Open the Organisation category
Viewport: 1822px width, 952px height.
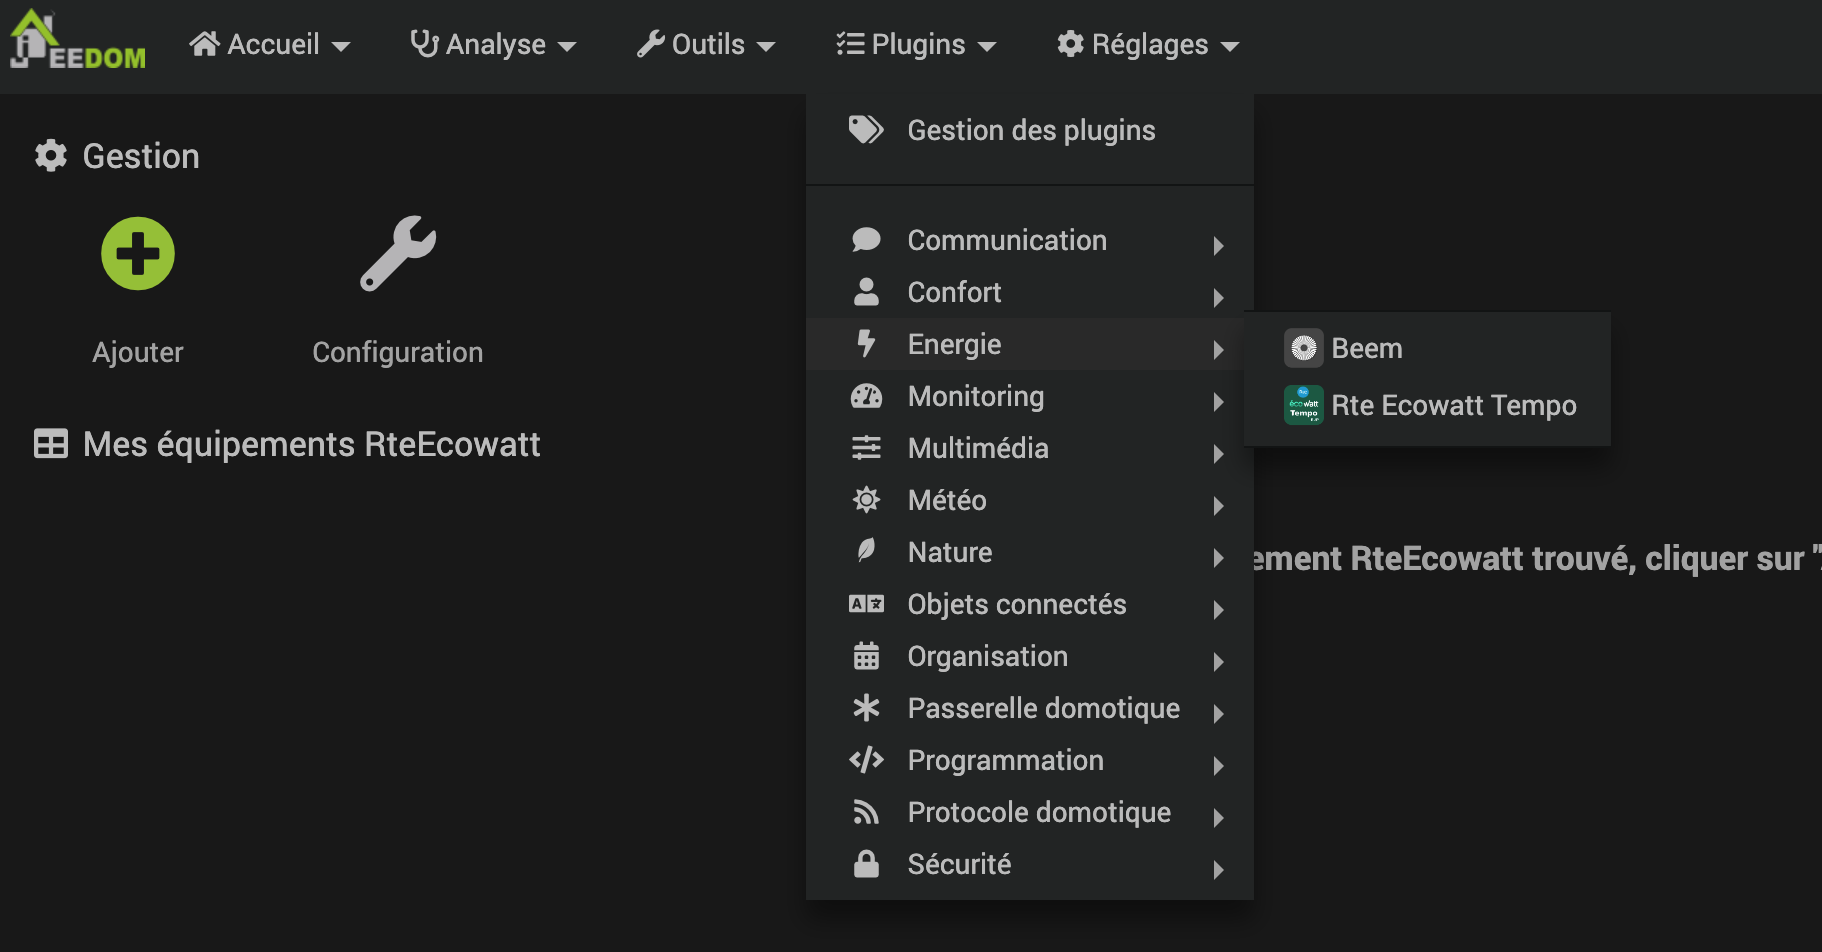1030,656
